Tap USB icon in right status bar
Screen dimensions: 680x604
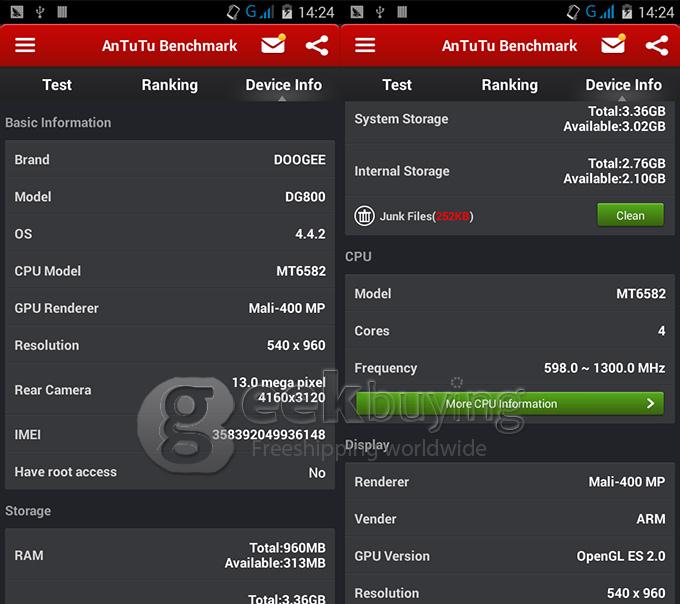[x=380, y=12]
